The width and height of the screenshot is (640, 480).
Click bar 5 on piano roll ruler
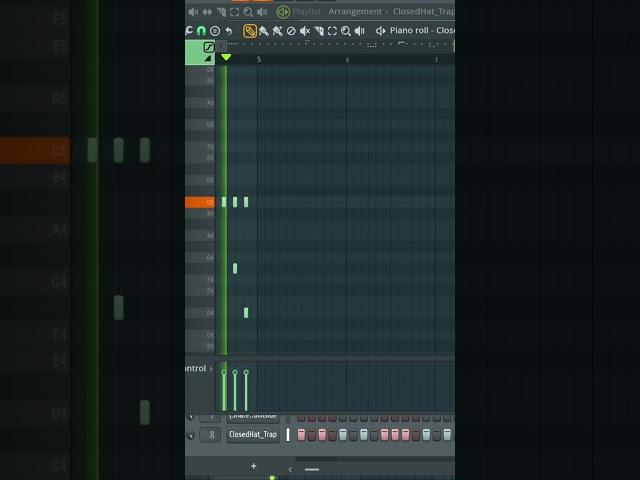pyautogui.click(x=259, y=60)
